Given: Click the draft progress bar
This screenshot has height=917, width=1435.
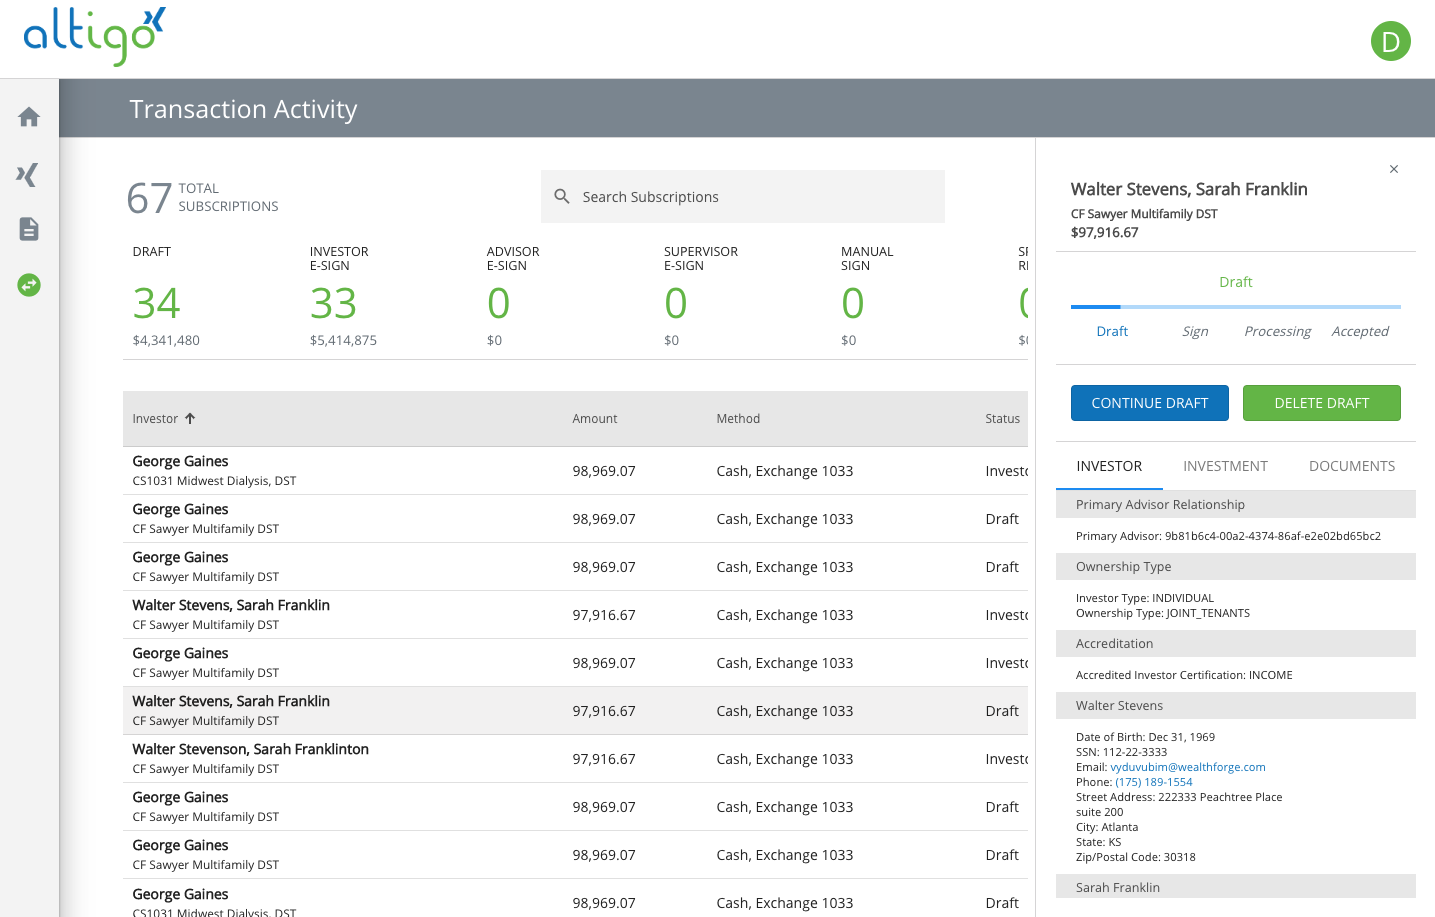Looking at the screenshot, I should point(1235,307).
